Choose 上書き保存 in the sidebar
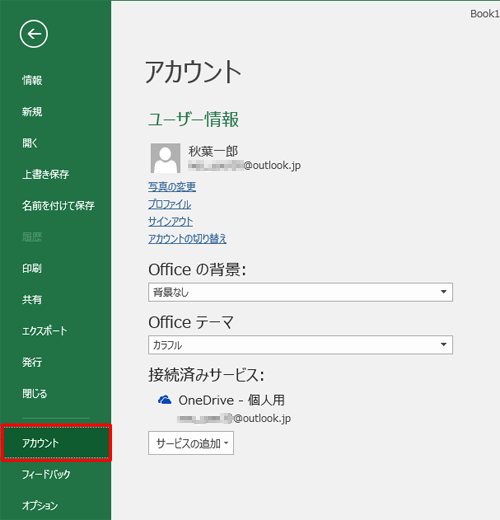Viewport: 500px width, 520px height. 46,174
